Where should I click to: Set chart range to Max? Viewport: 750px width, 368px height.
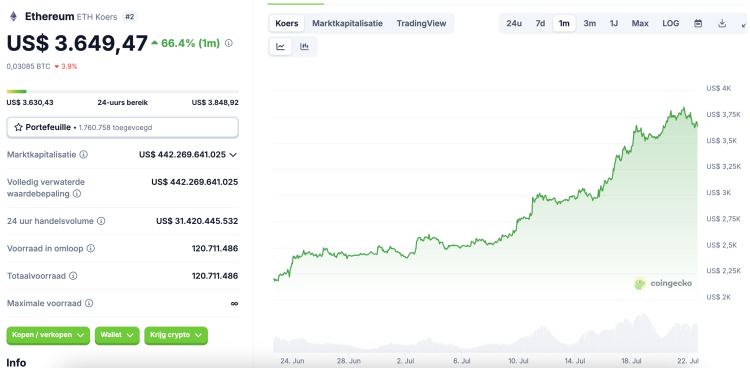(640, 23)
